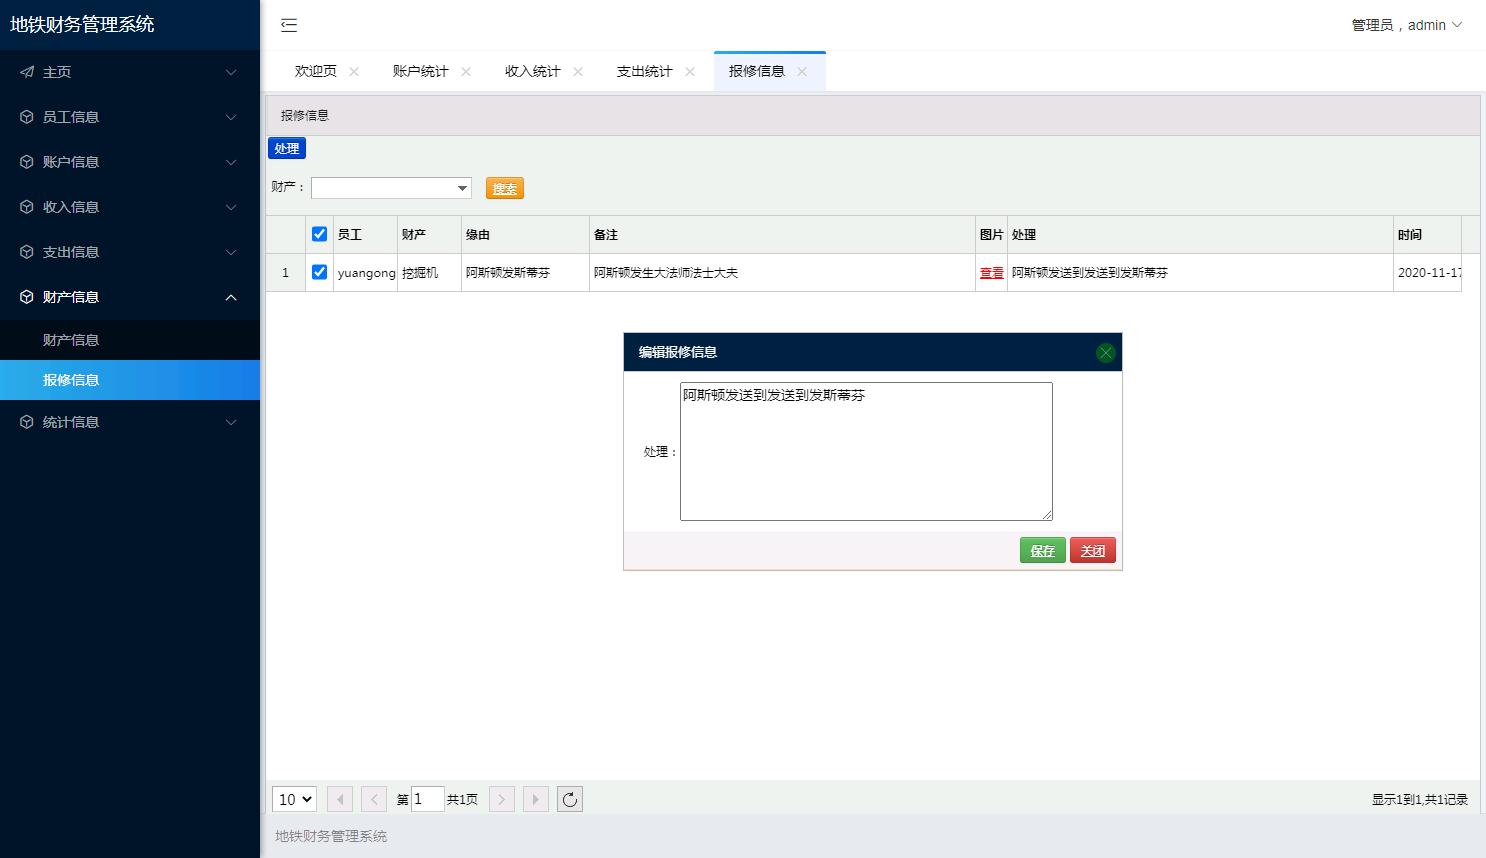Open the page size dropdown showing 10

click(x=294, y=799)
